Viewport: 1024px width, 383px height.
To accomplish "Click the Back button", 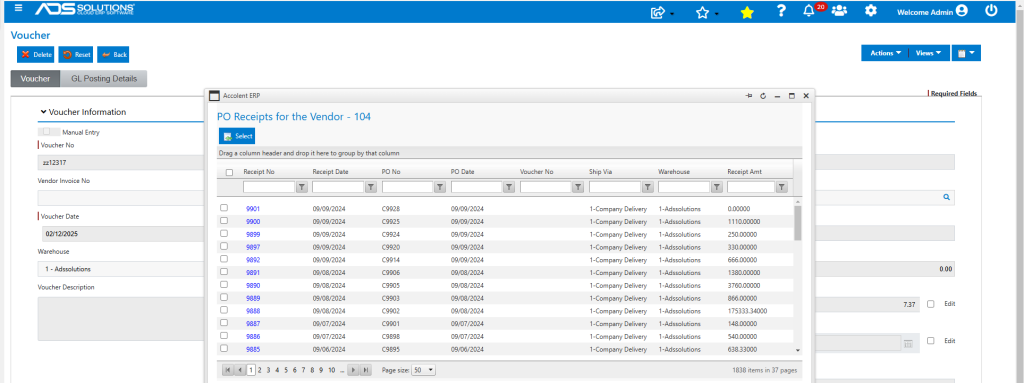I will (x=114, y=54).
